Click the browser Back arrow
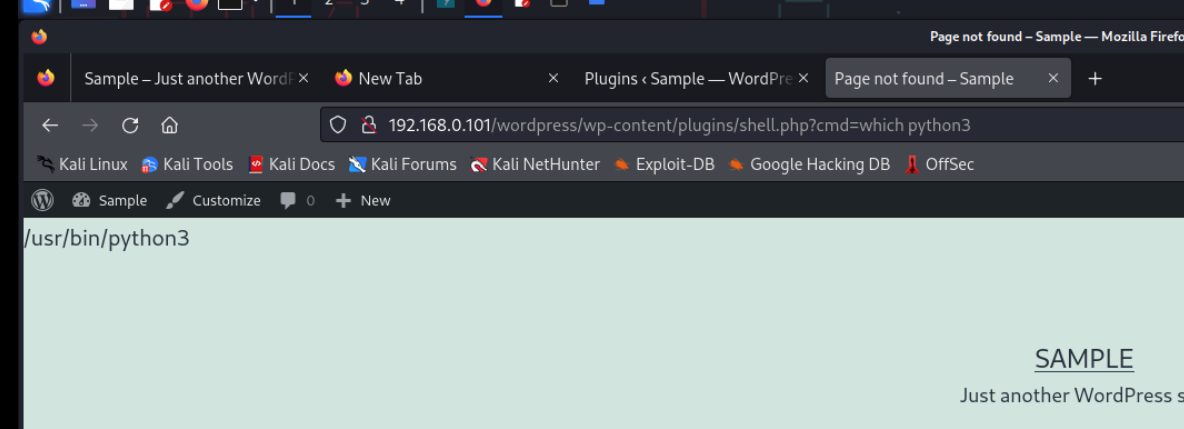Viewport: 1184px width, 429px height. click(50, 125)
